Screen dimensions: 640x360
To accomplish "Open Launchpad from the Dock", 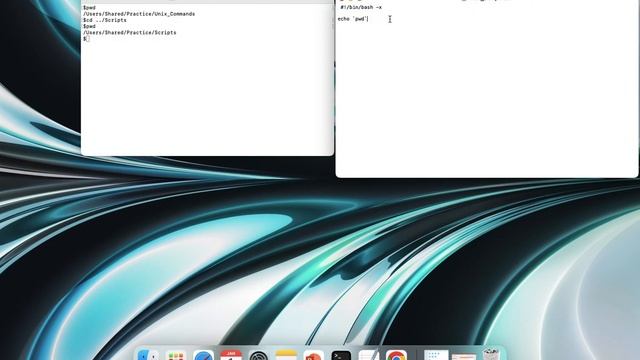I will [x=176, y=355].
